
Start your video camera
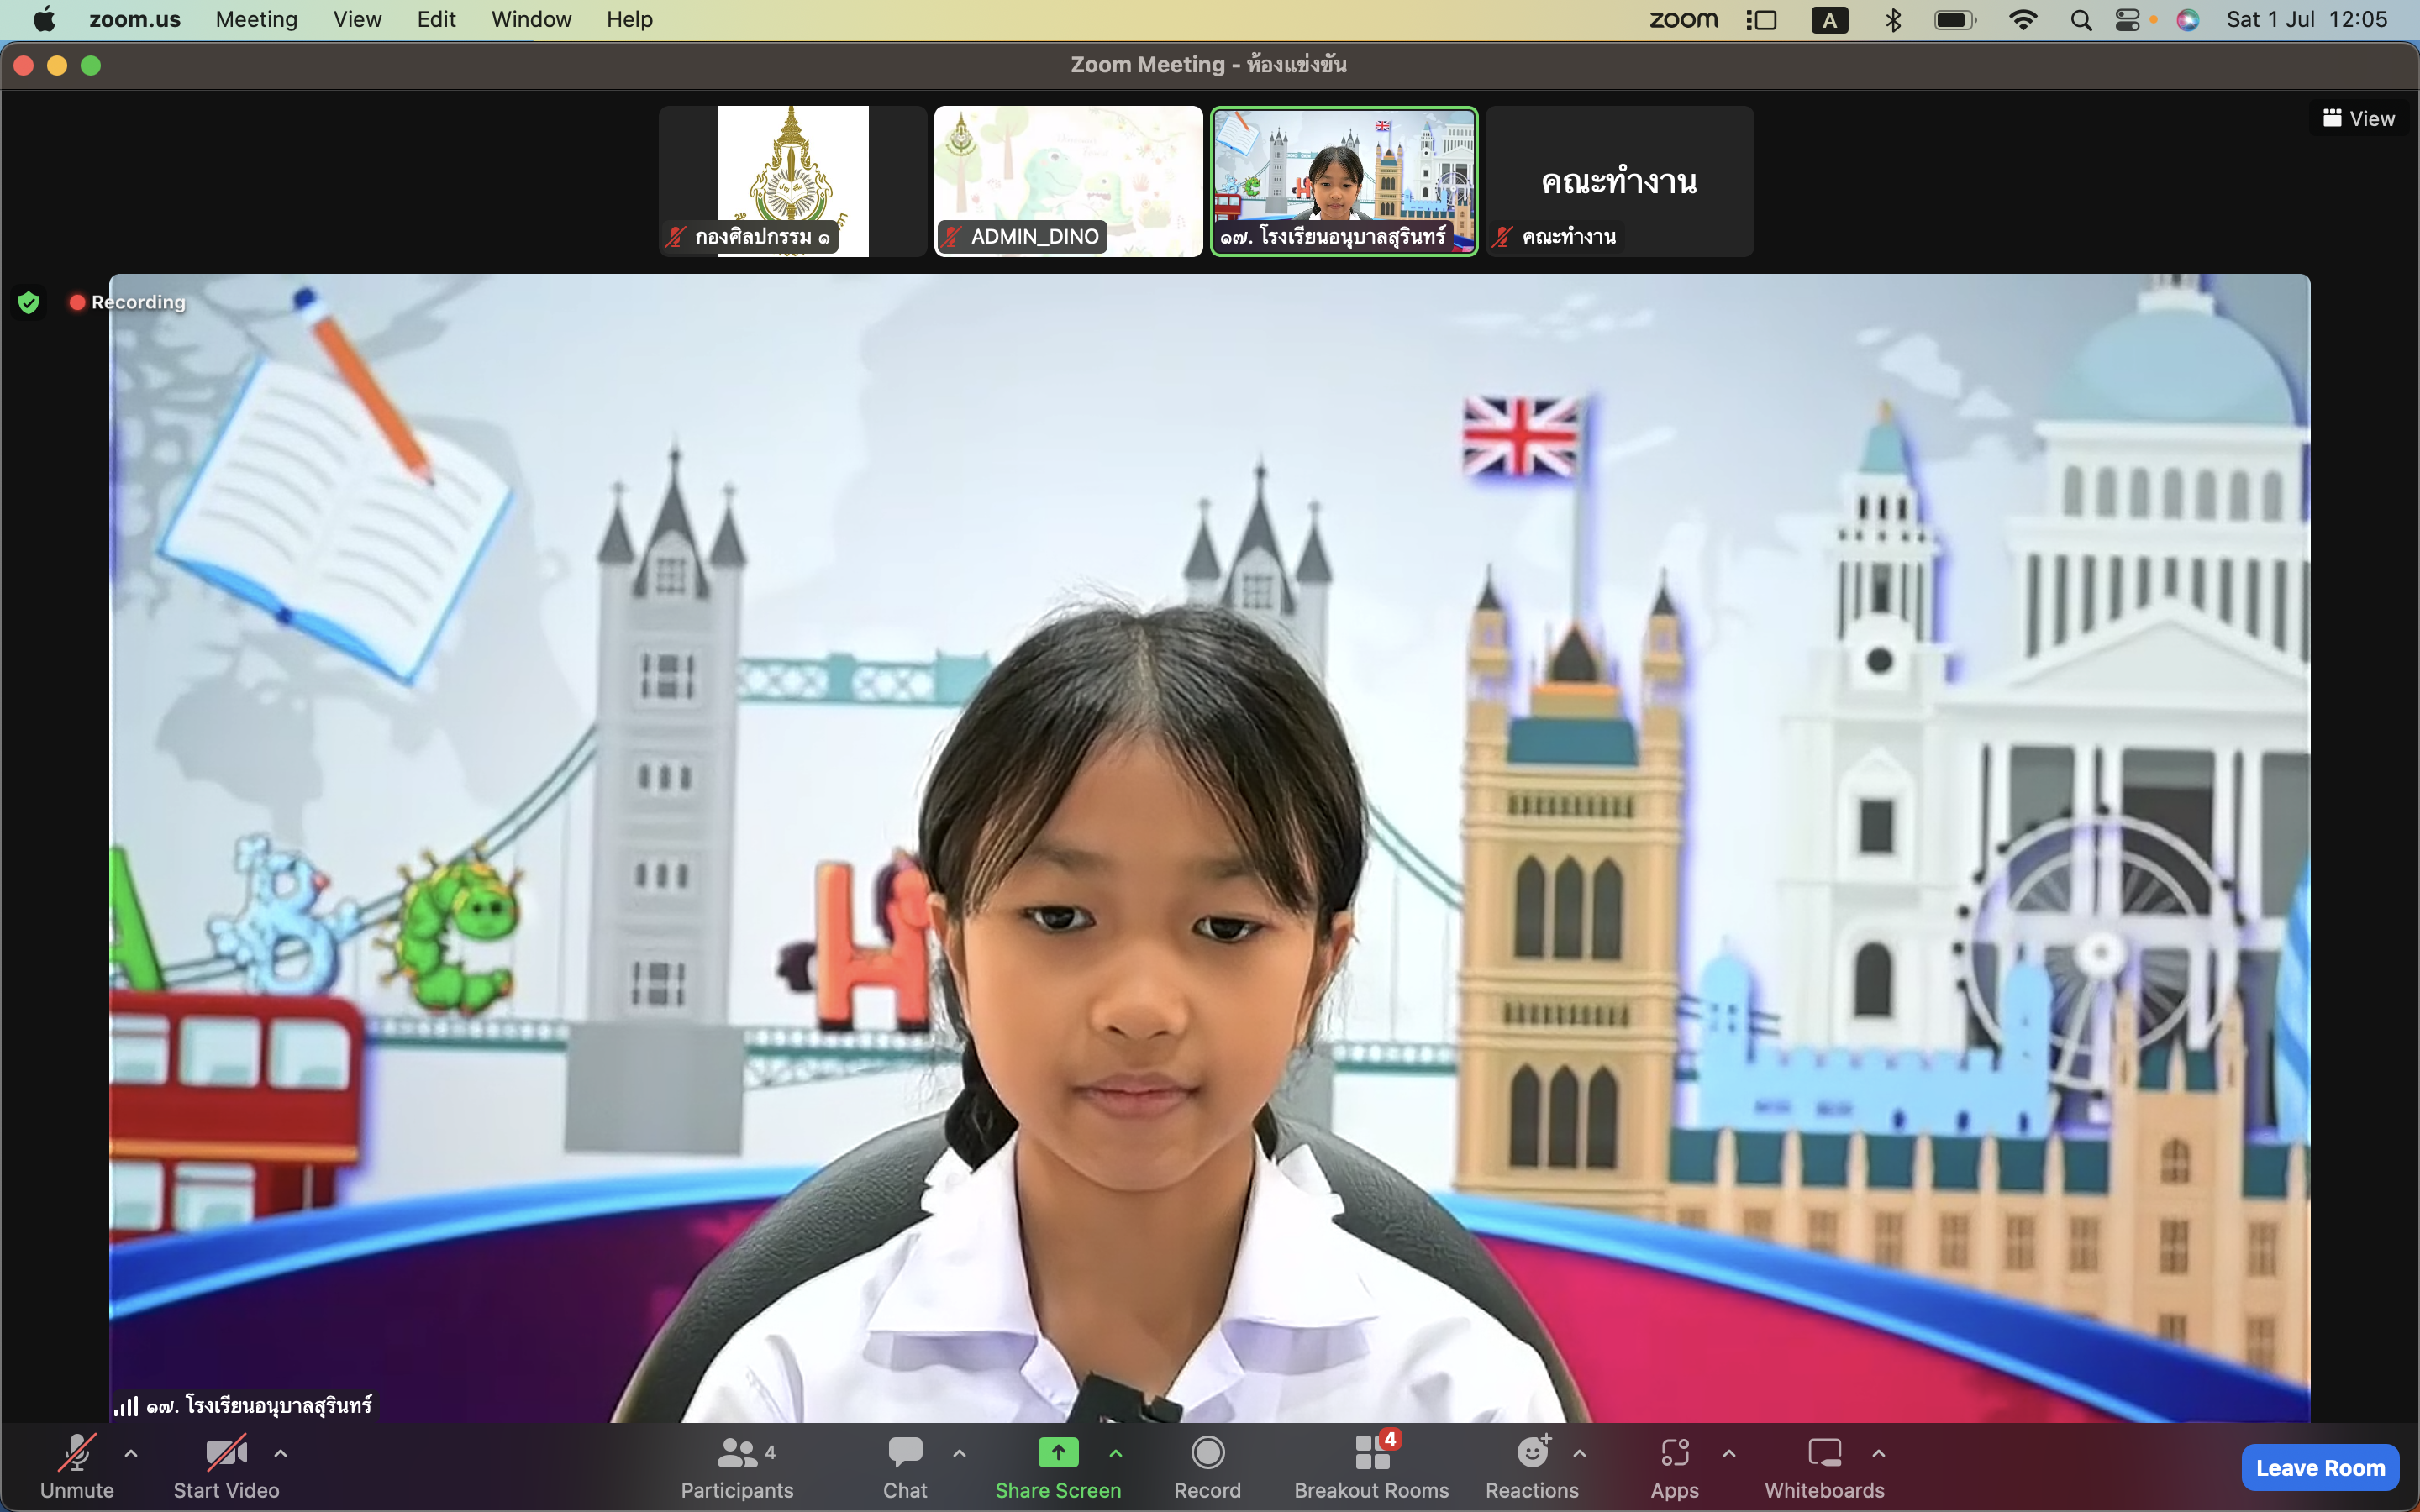pyautogui.click(x=227, y=1466)
